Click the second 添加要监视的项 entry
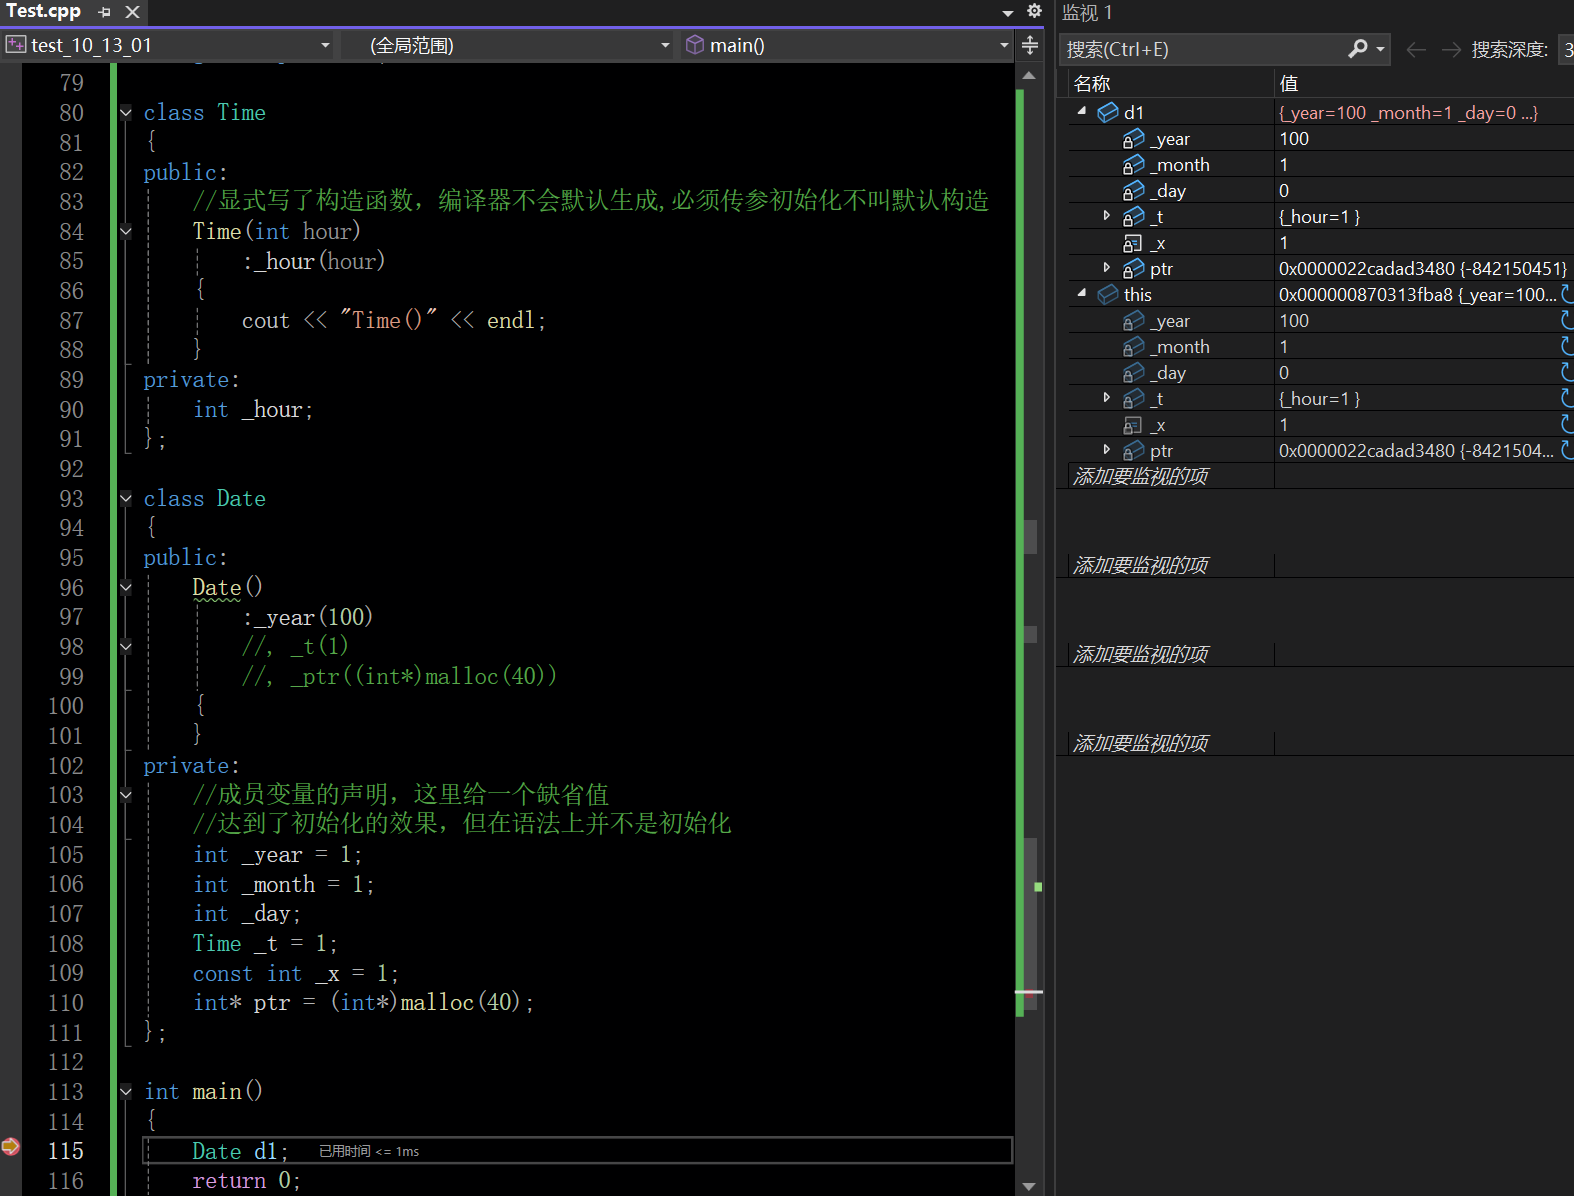The image size is (1574, 1196). pyautogui.click(x=1140, y=565)
